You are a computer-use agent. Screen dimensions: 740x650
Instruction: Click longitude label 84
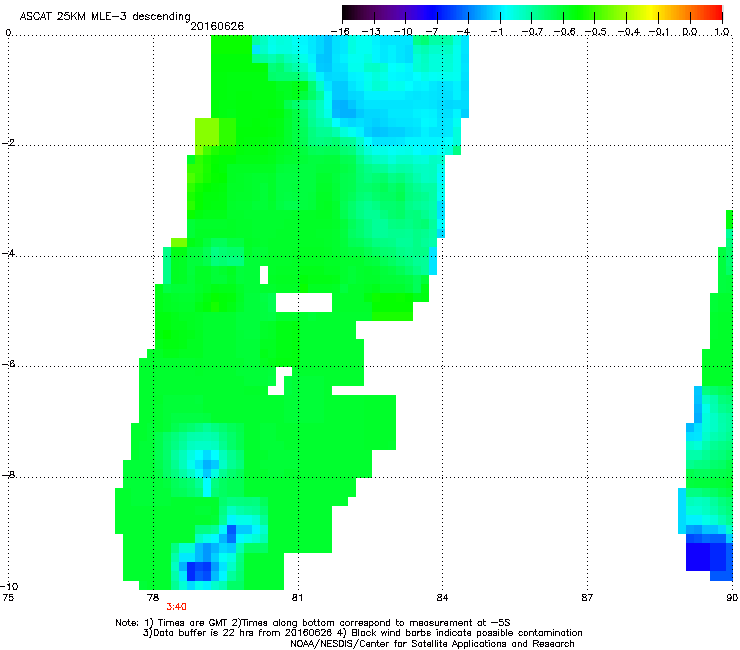pos(442,598)
